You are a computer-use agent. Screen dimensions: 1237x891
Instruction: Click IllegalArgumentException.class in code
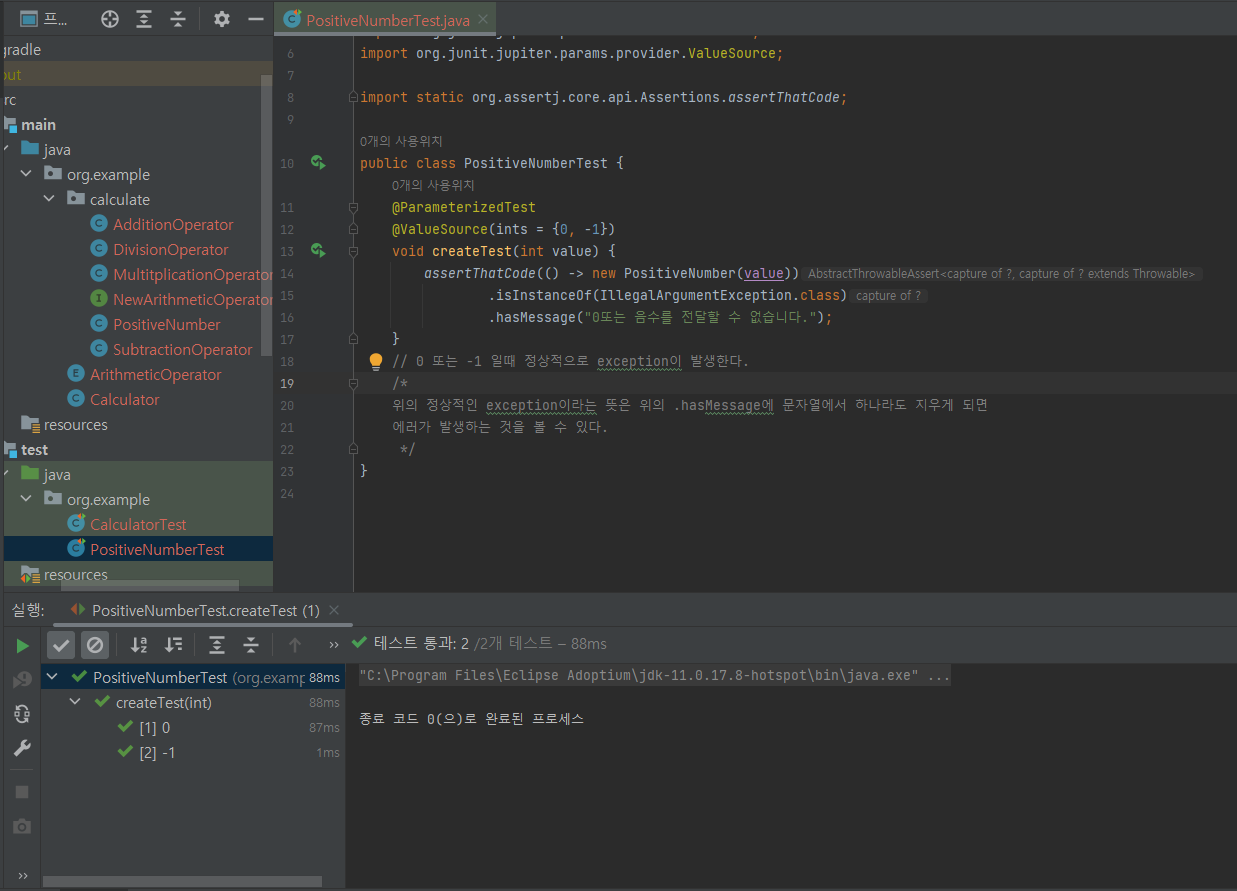tap(721, 295)
